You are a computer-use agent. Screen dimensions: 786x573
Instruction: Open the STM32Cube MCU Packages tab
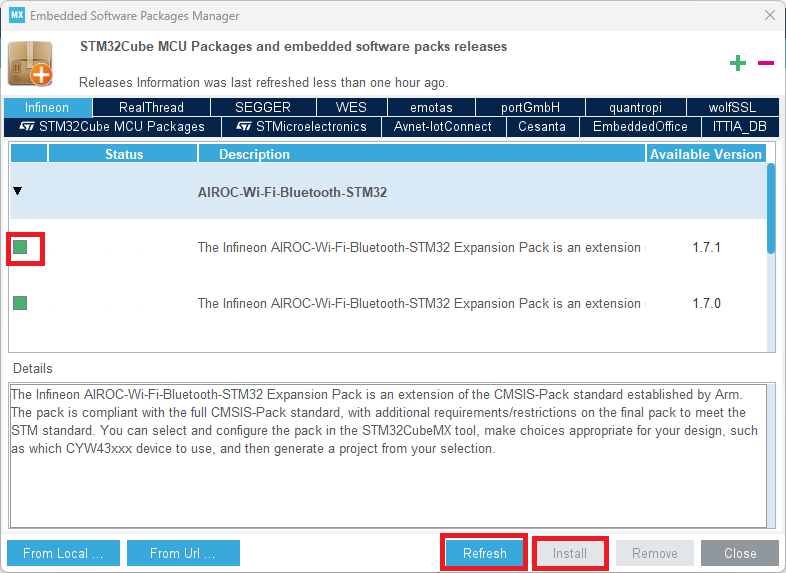[112, 127]
